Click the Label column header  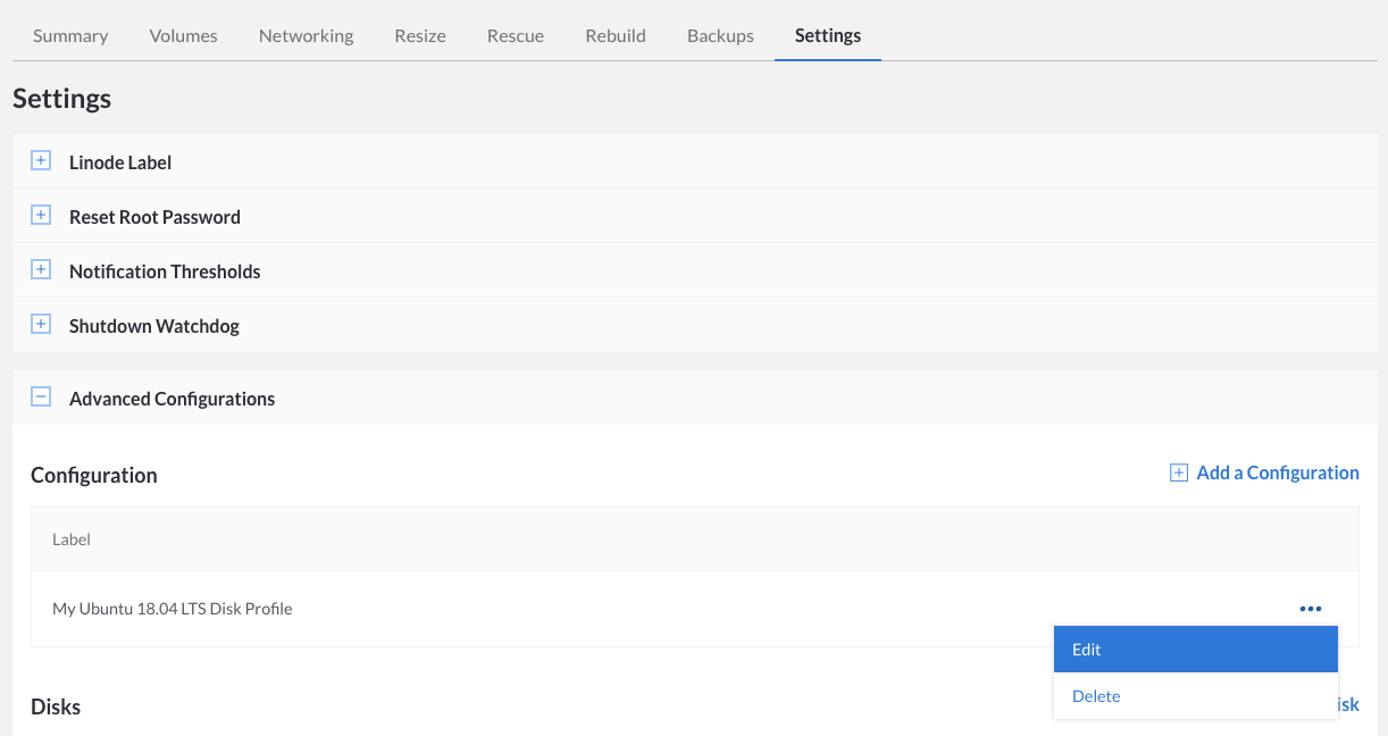(x=69, y=539)
